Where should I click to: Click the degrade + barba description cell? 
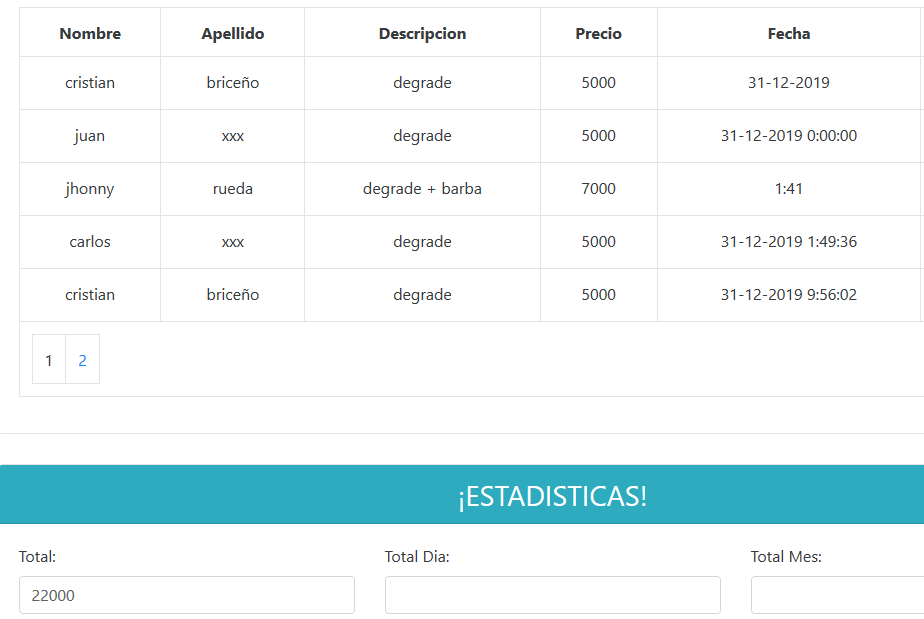tap(423, 189)
